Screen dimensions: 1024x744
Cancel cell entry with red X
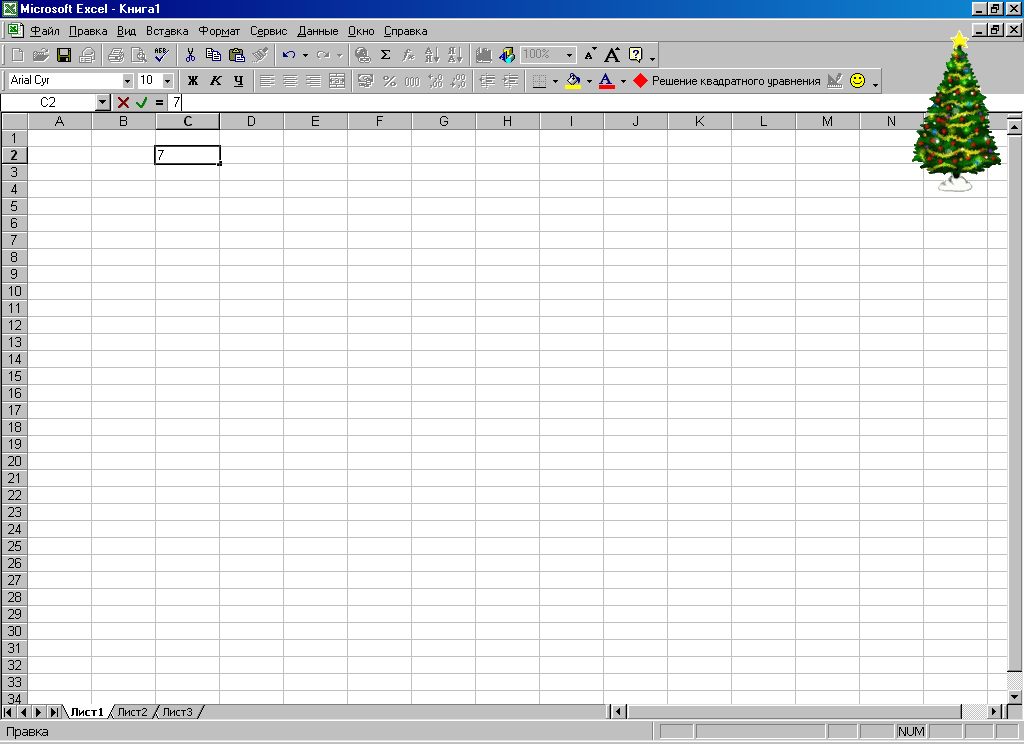[x=123, y=103]
